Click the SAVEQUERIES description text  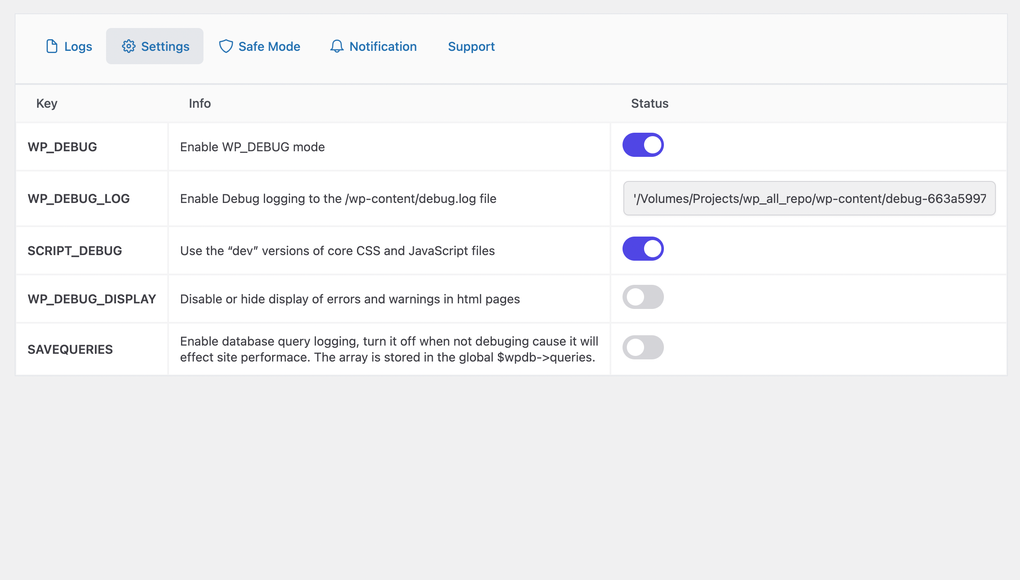[388, 349]
